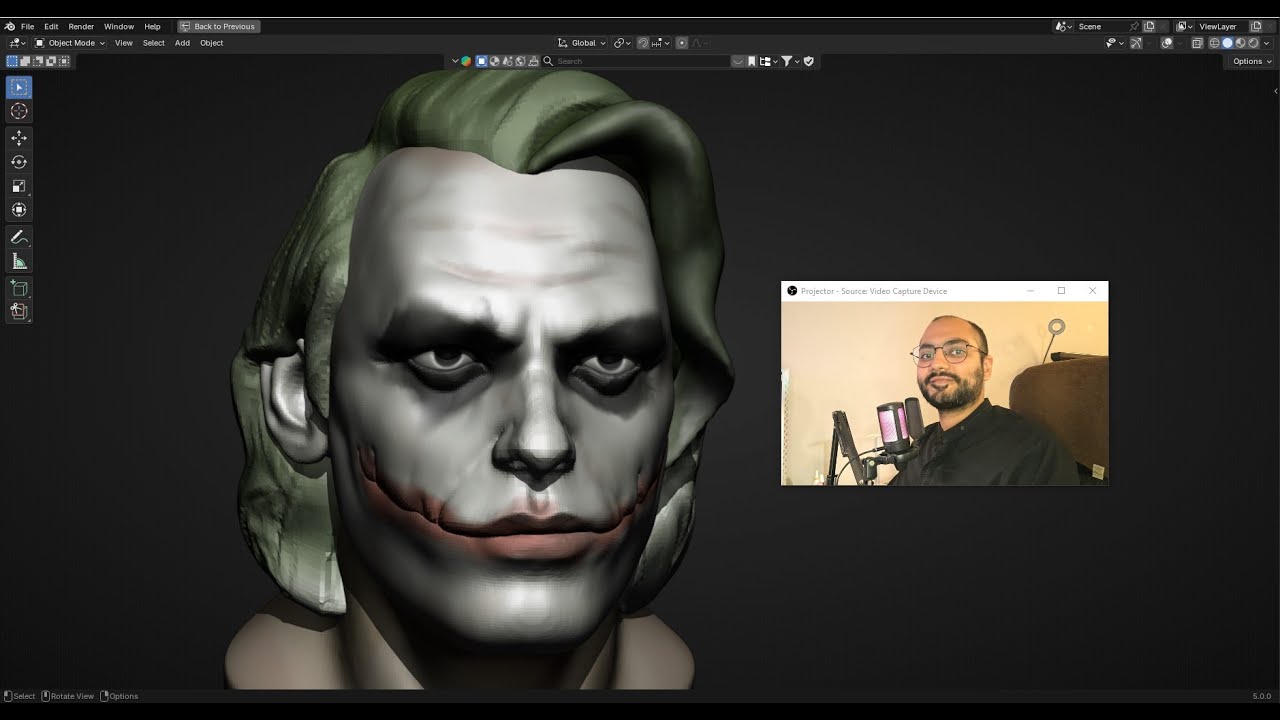Expand the snapping options dropdown
Image resolution: width=1280 pixels, height=720 pixels.
click(661, 43)
